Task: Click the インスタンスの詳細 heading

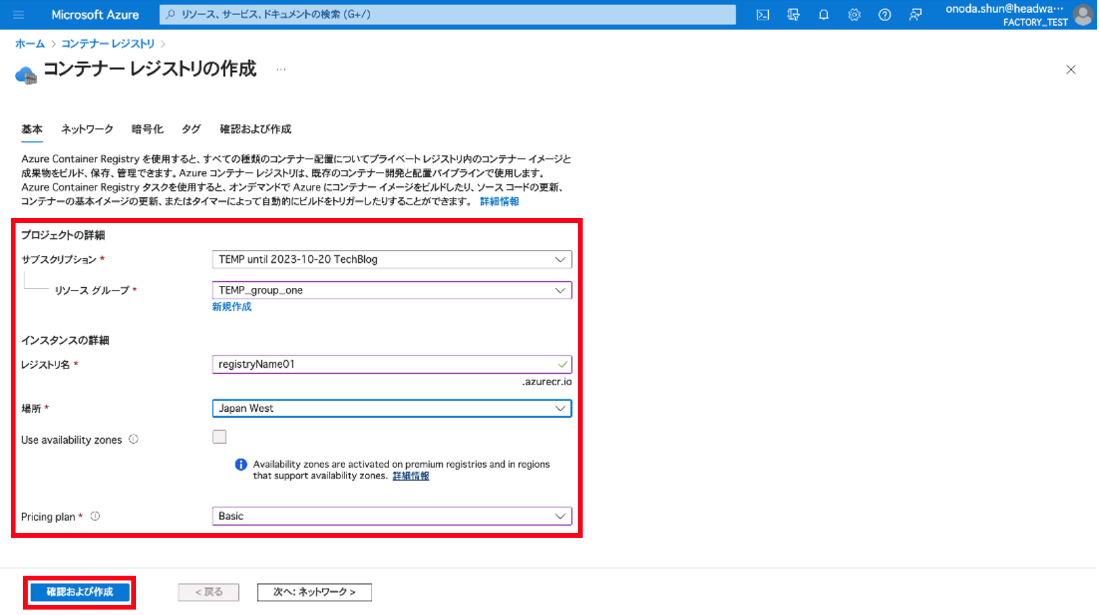Action: click(x=65, y=340)
